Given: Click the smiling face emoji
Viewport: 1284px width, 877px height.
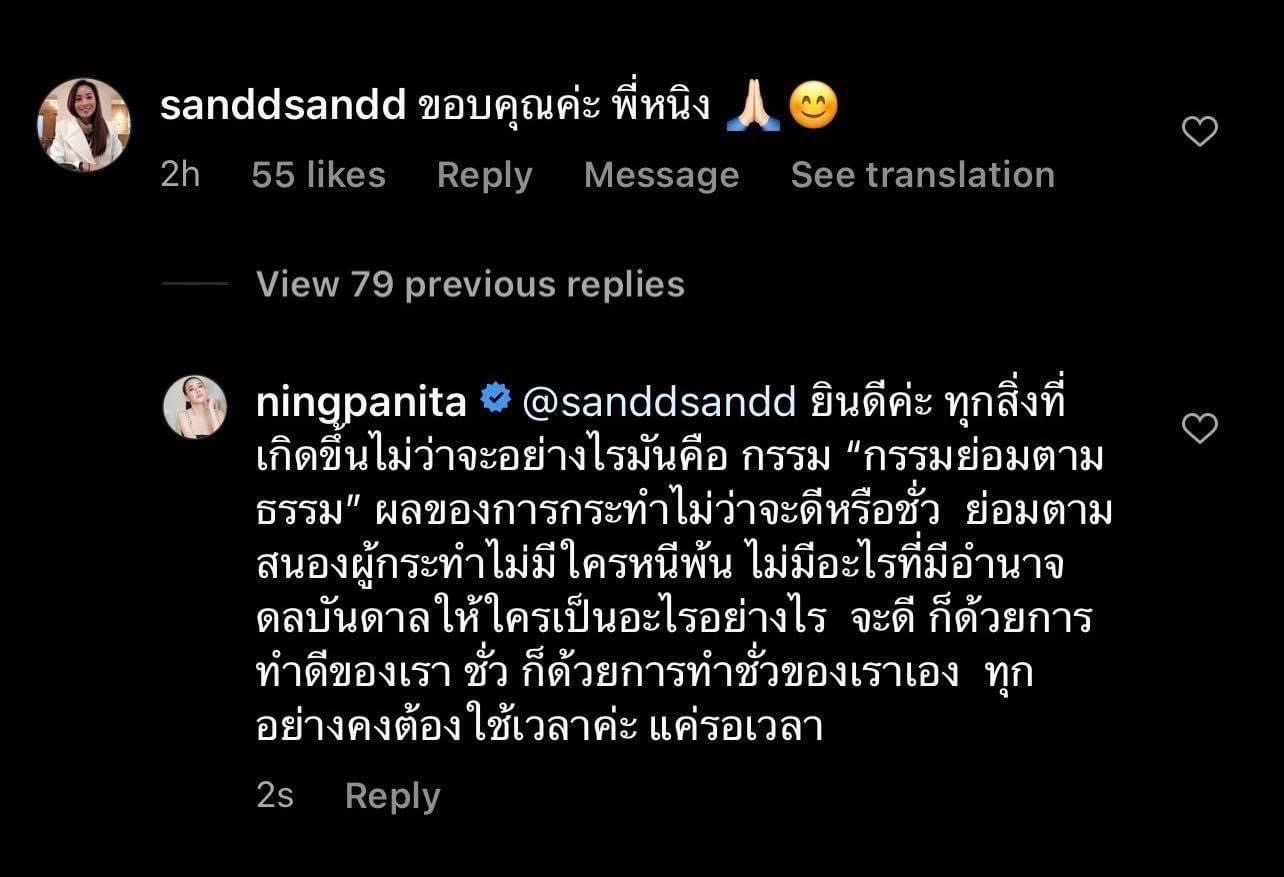Looking at the screenshot, I should pyautogui.click(x=813, y=107).
